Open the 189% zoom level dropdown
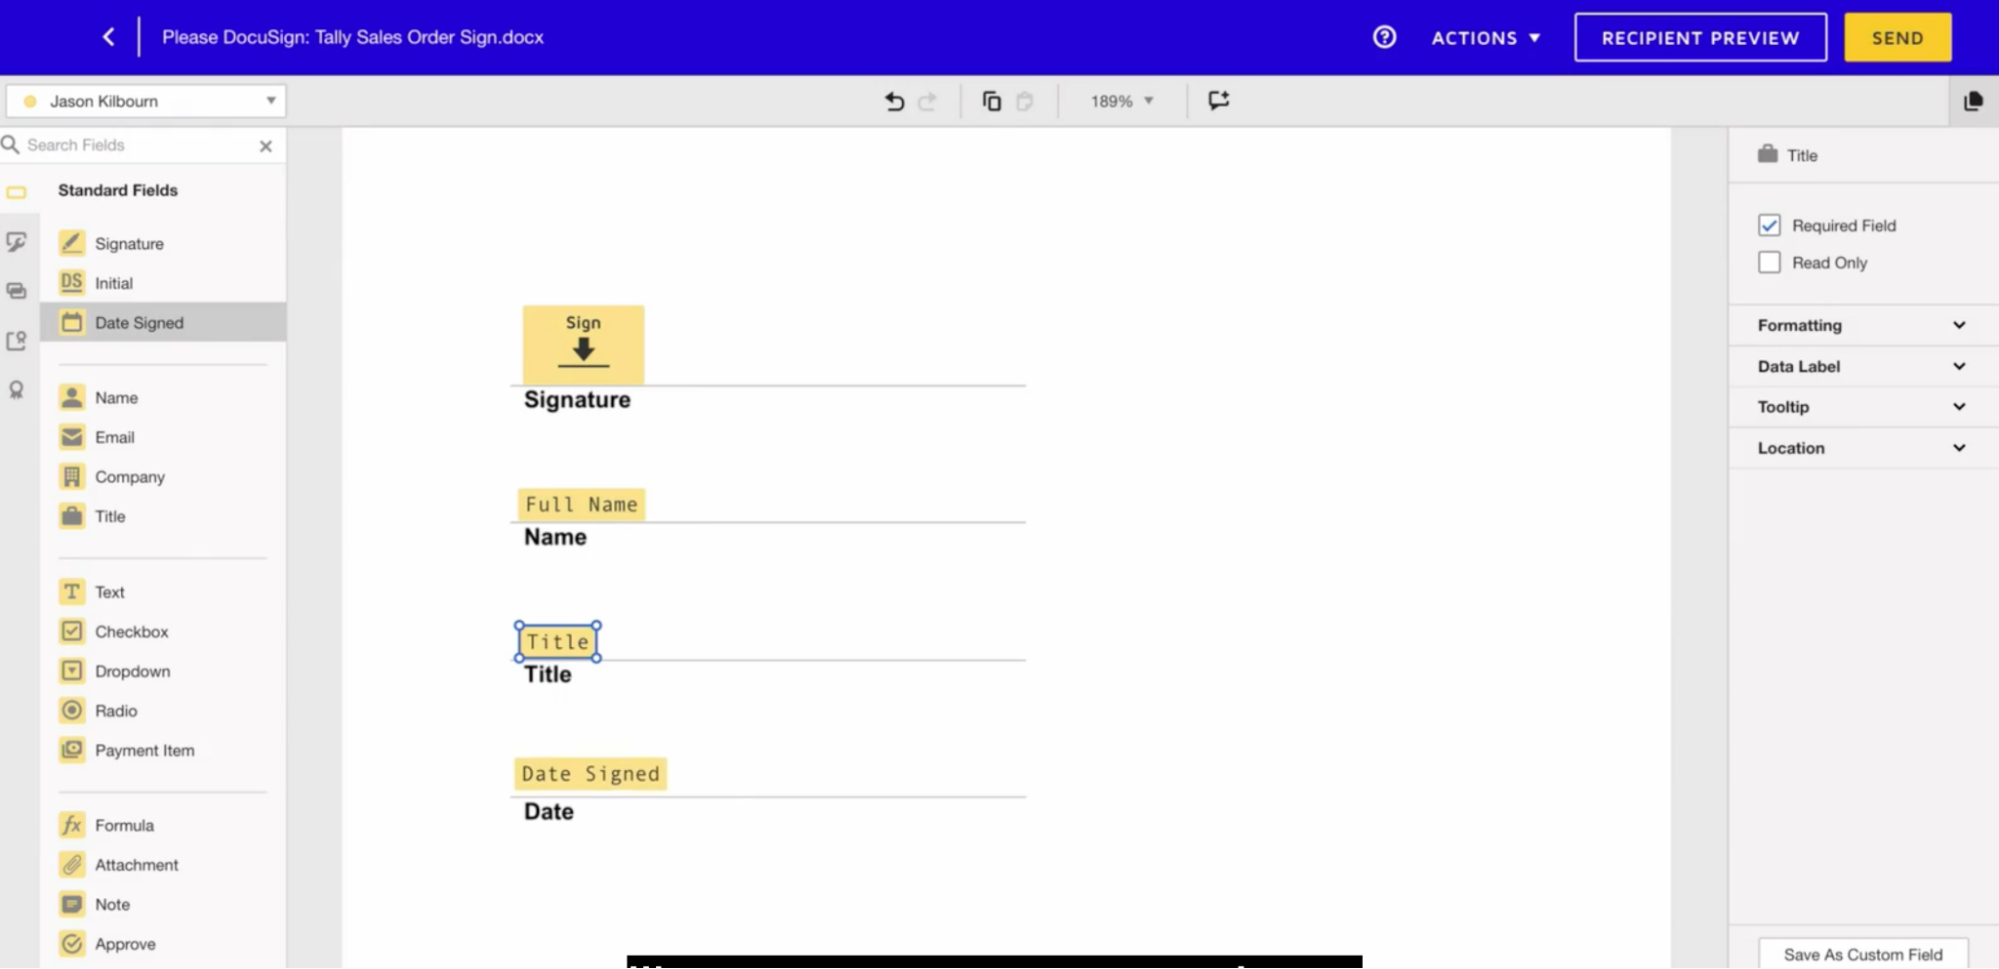This screenshot has width=1999, height=969. pos(1120,100)
